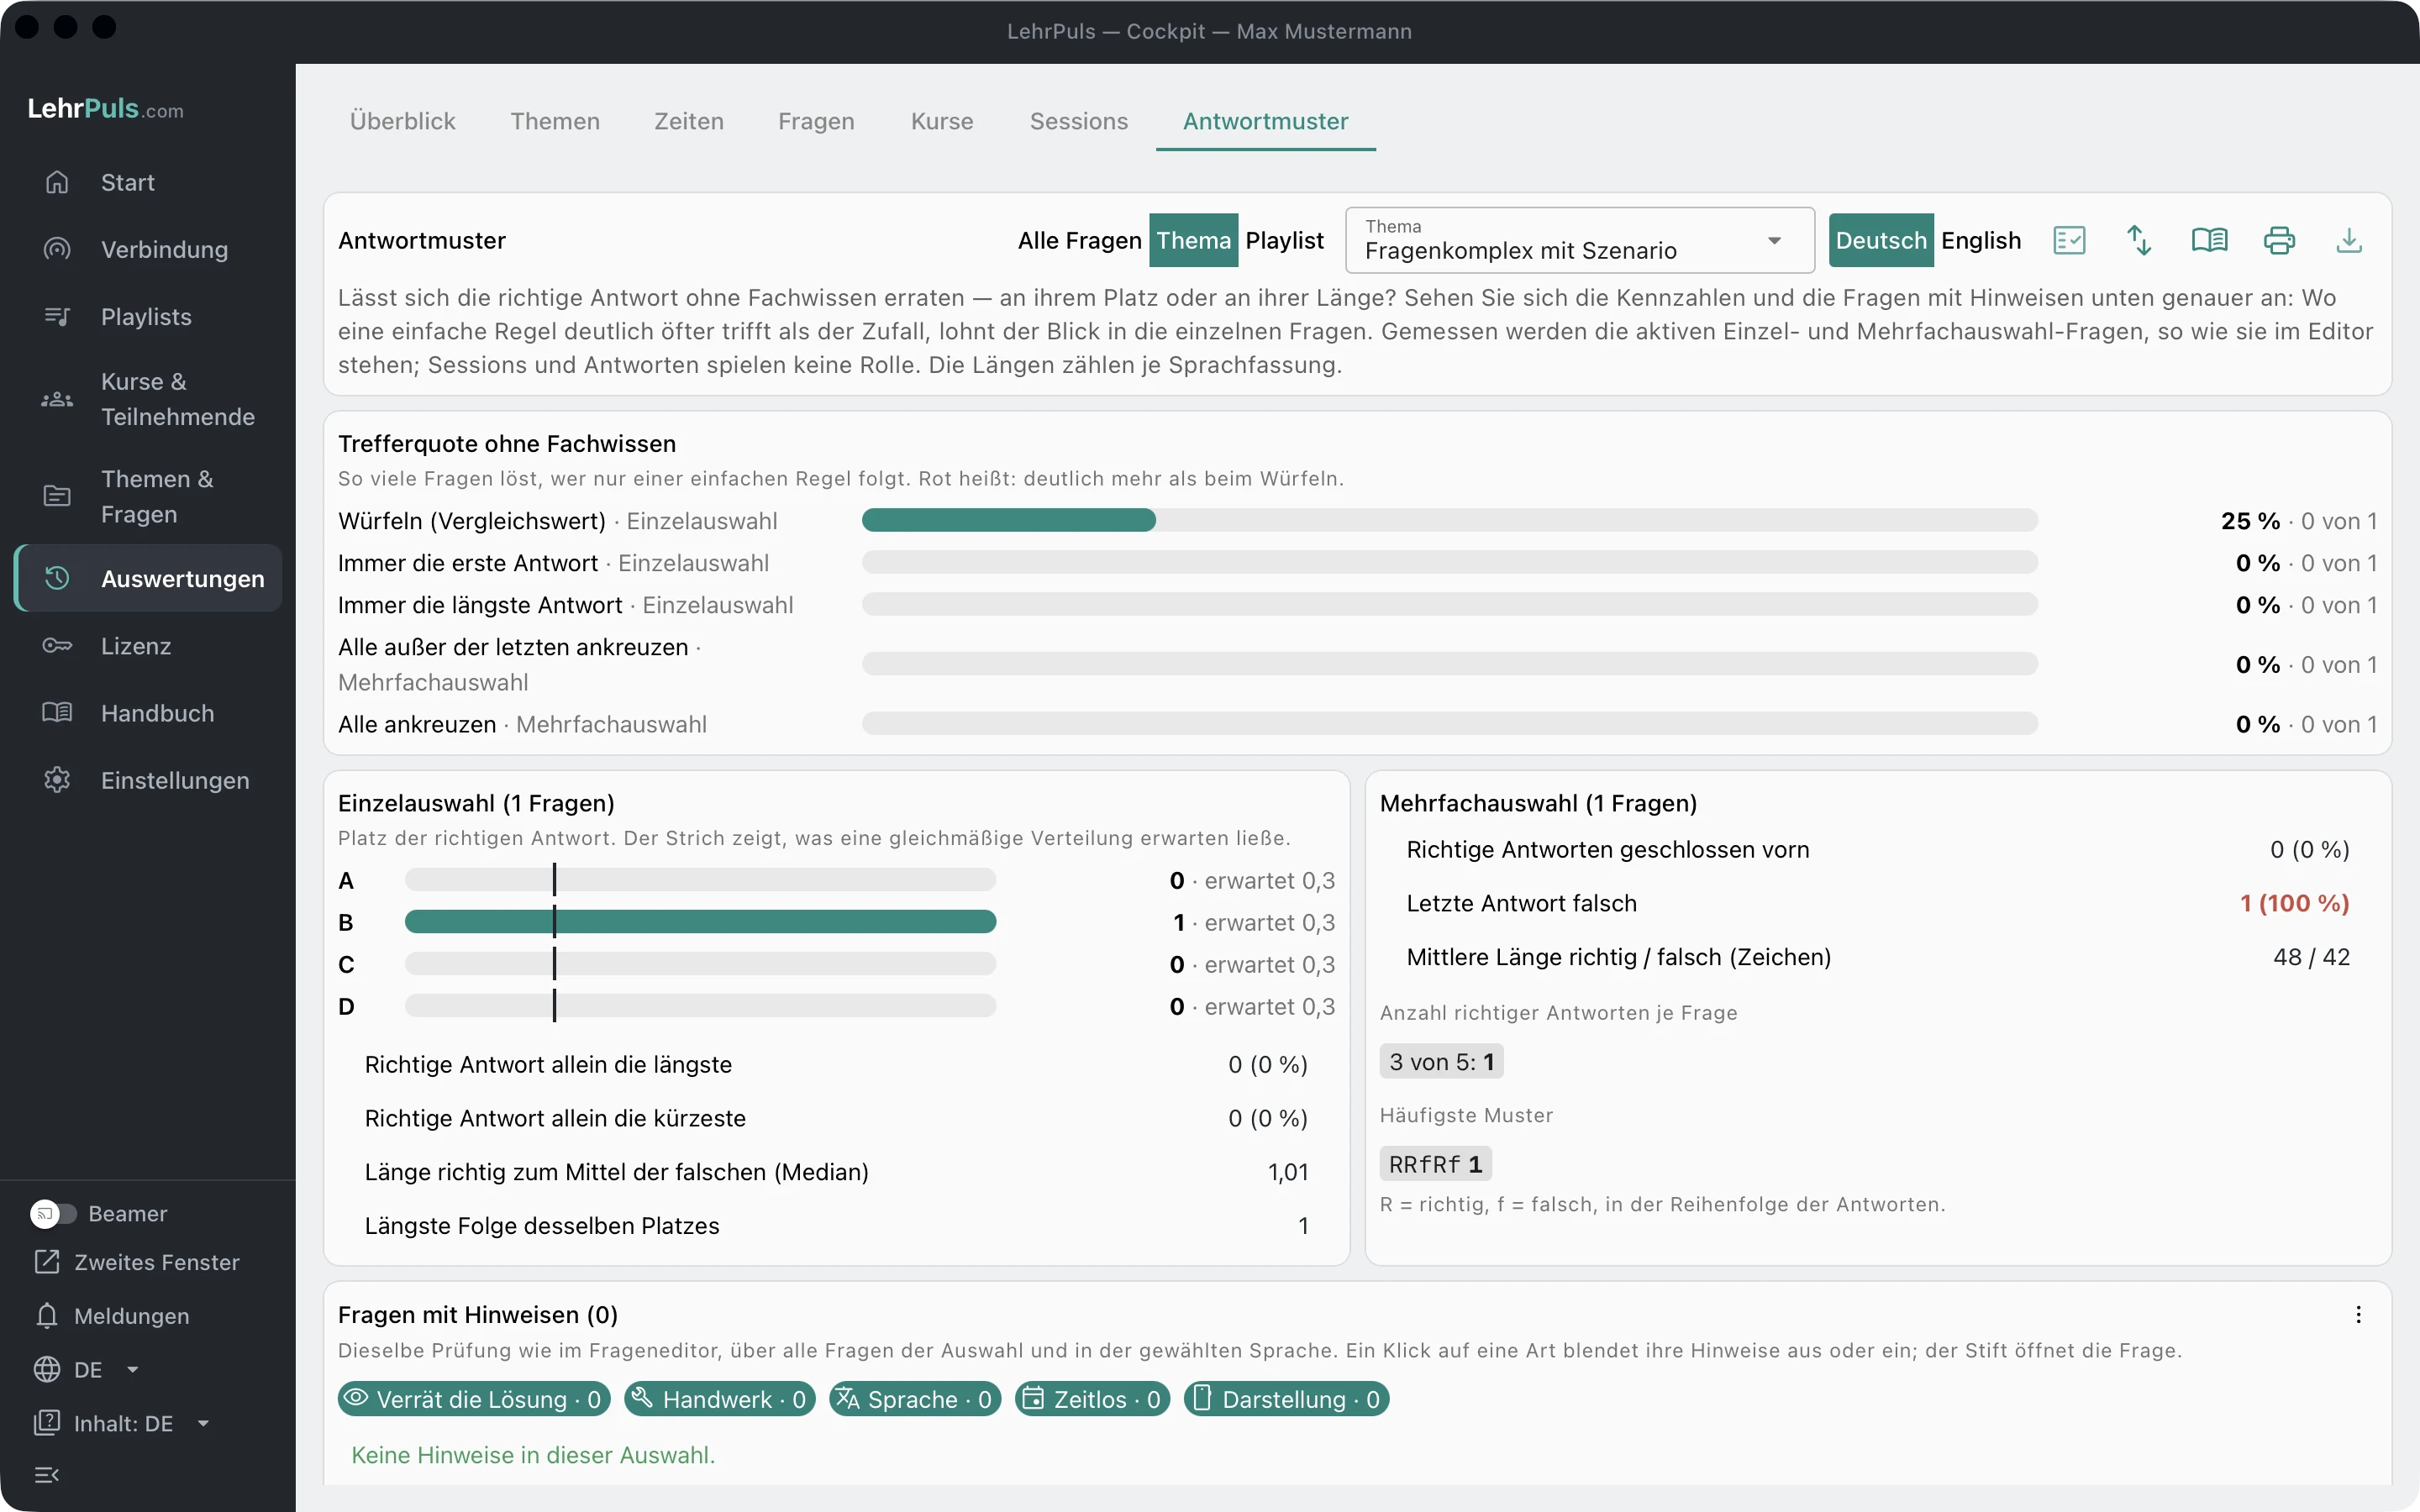Switch to the Zeiten tab
The width and height of the screenshot is (2420, 1512).
689,121
